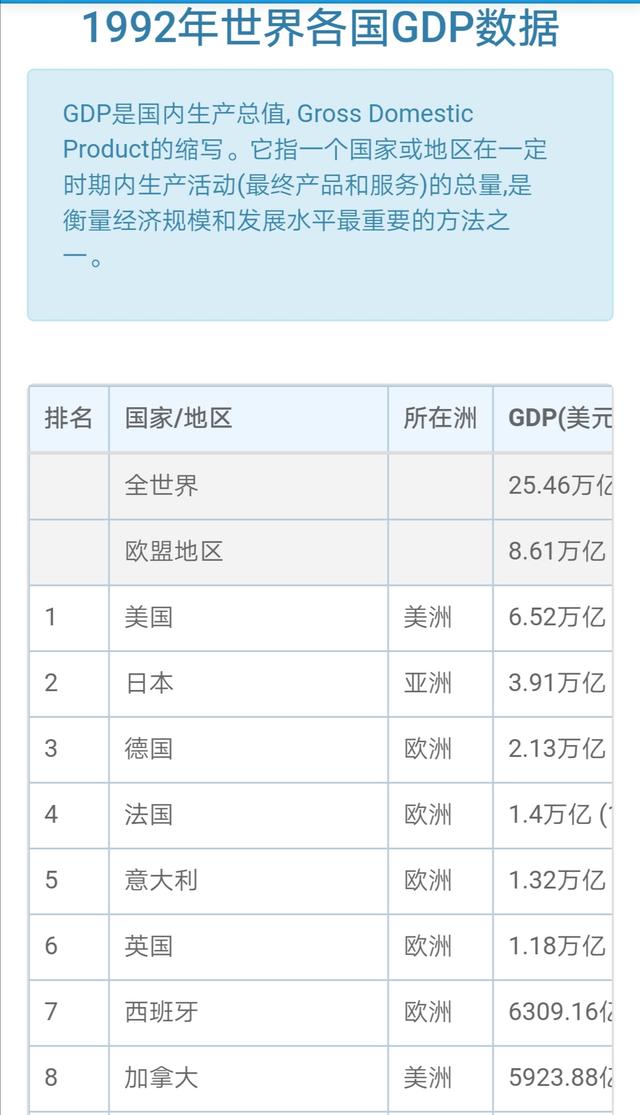Open the 法国 entry
This screenshot has width=640, height=1115.
(149, 815)
